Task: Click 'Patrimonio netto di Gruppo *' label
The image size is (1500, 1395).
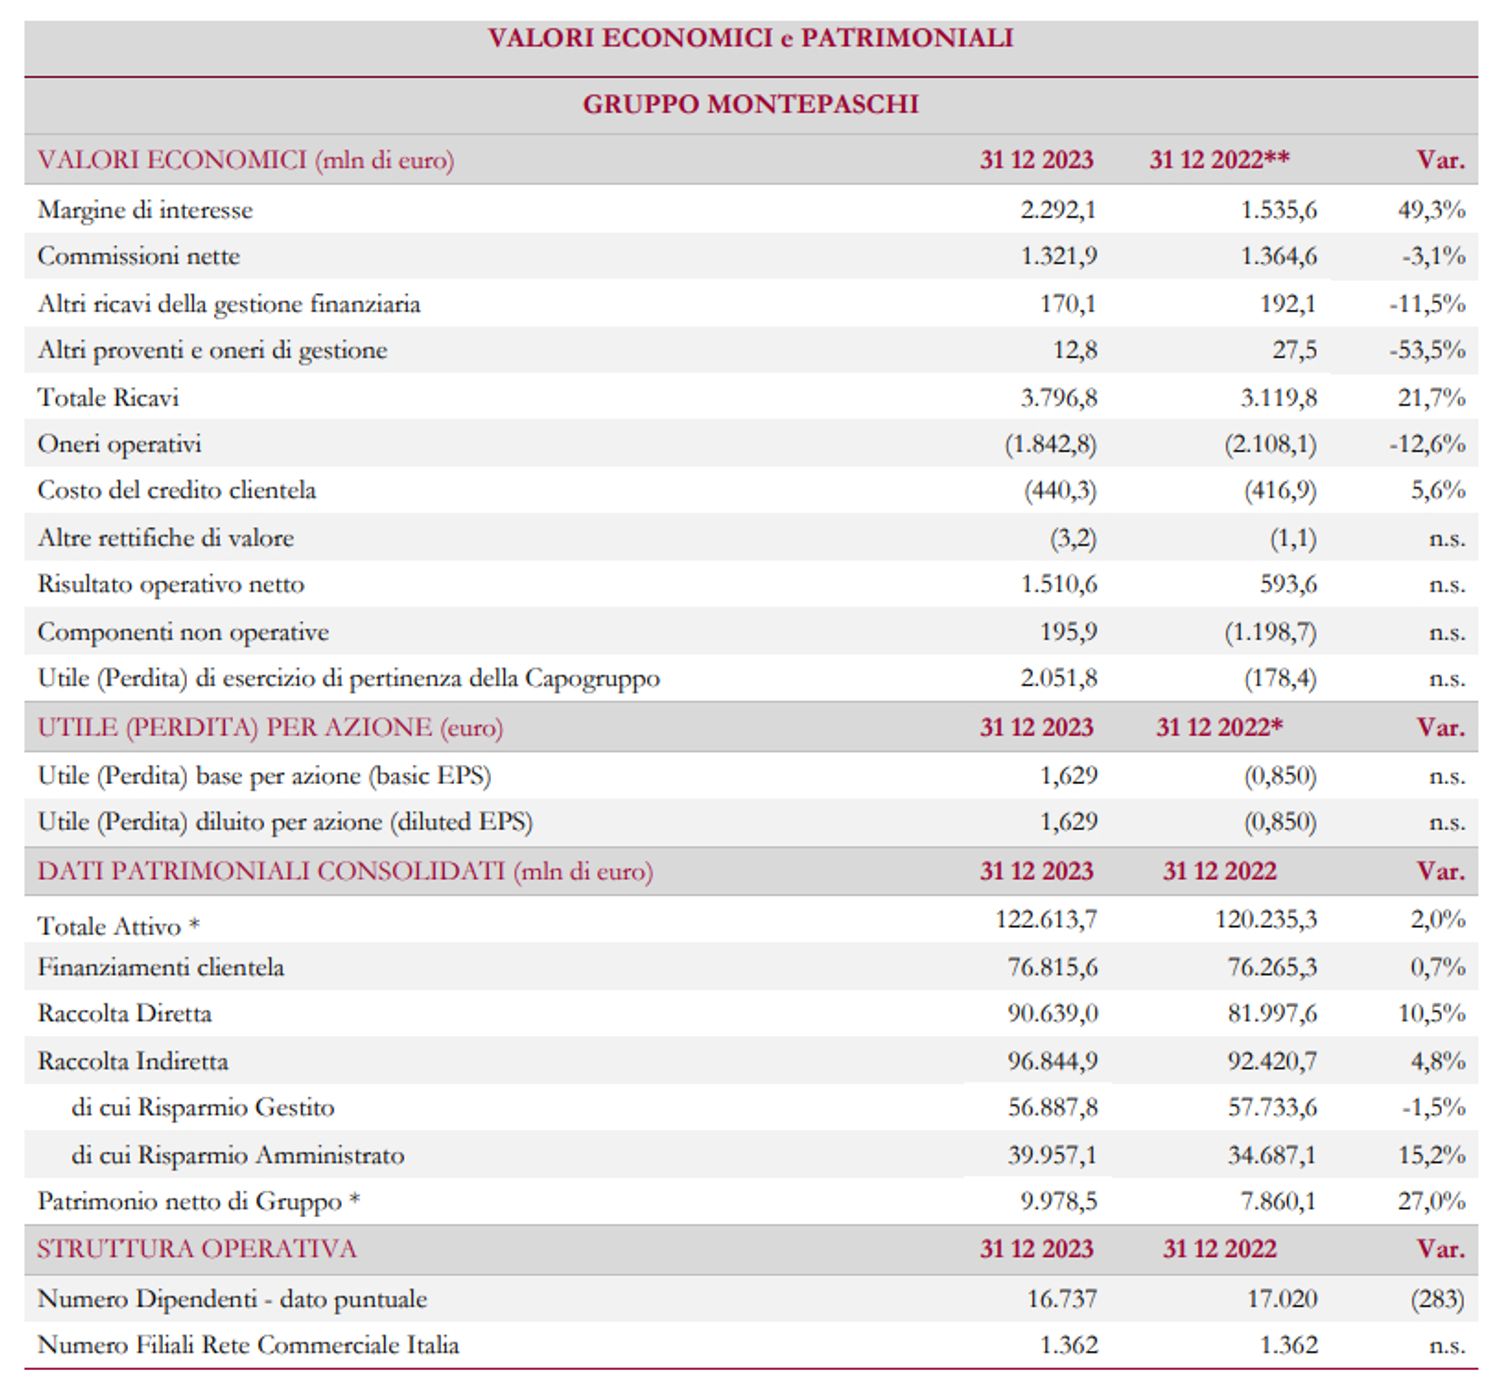Action: (x=198, y=1201)
